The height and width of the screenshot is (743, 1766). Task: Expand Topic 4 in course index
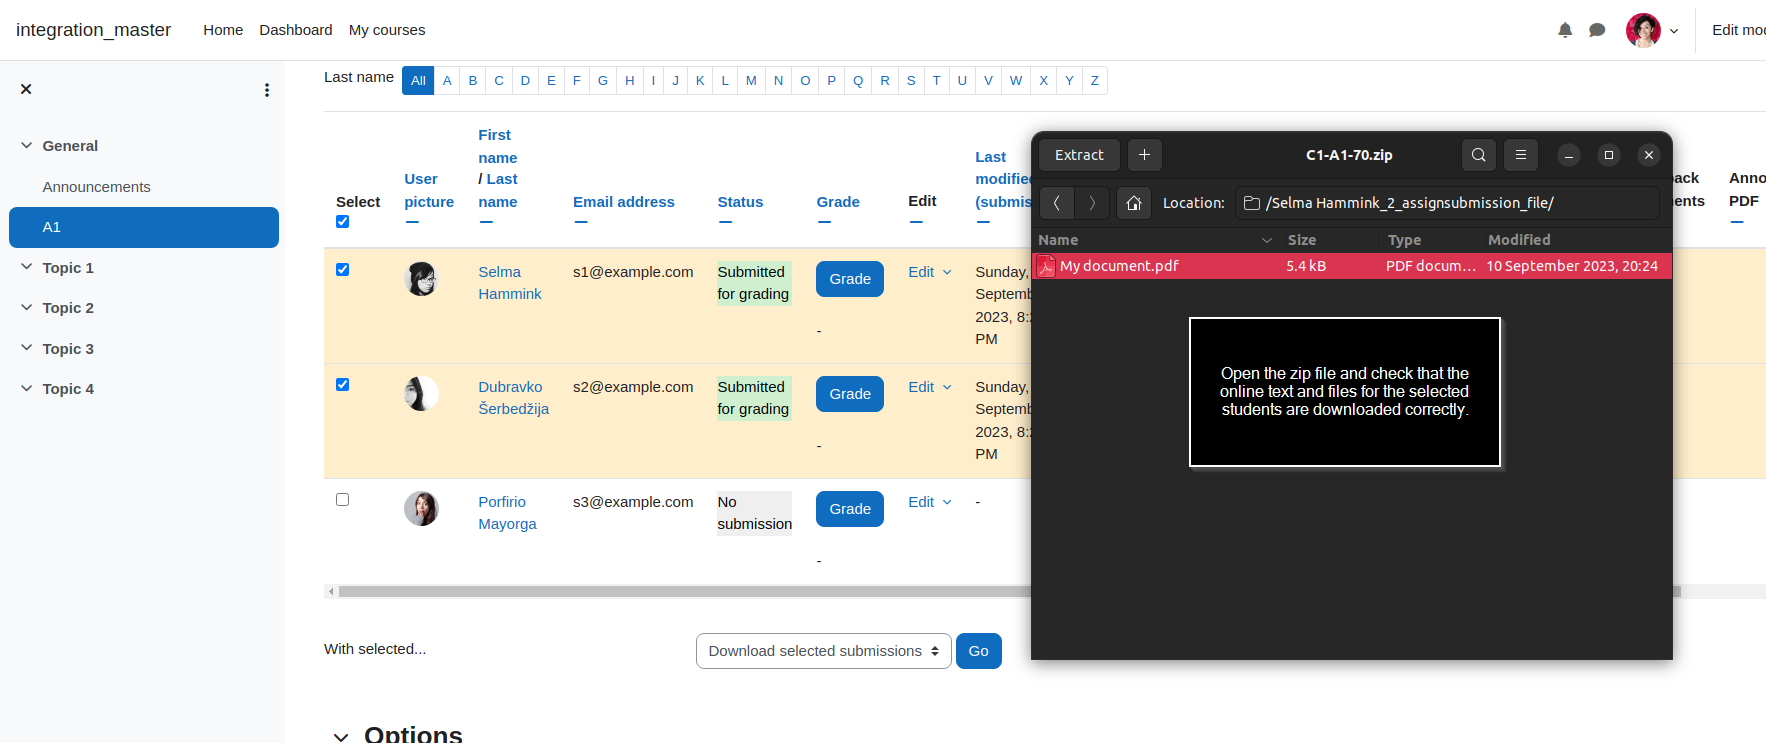click(27, 389)
